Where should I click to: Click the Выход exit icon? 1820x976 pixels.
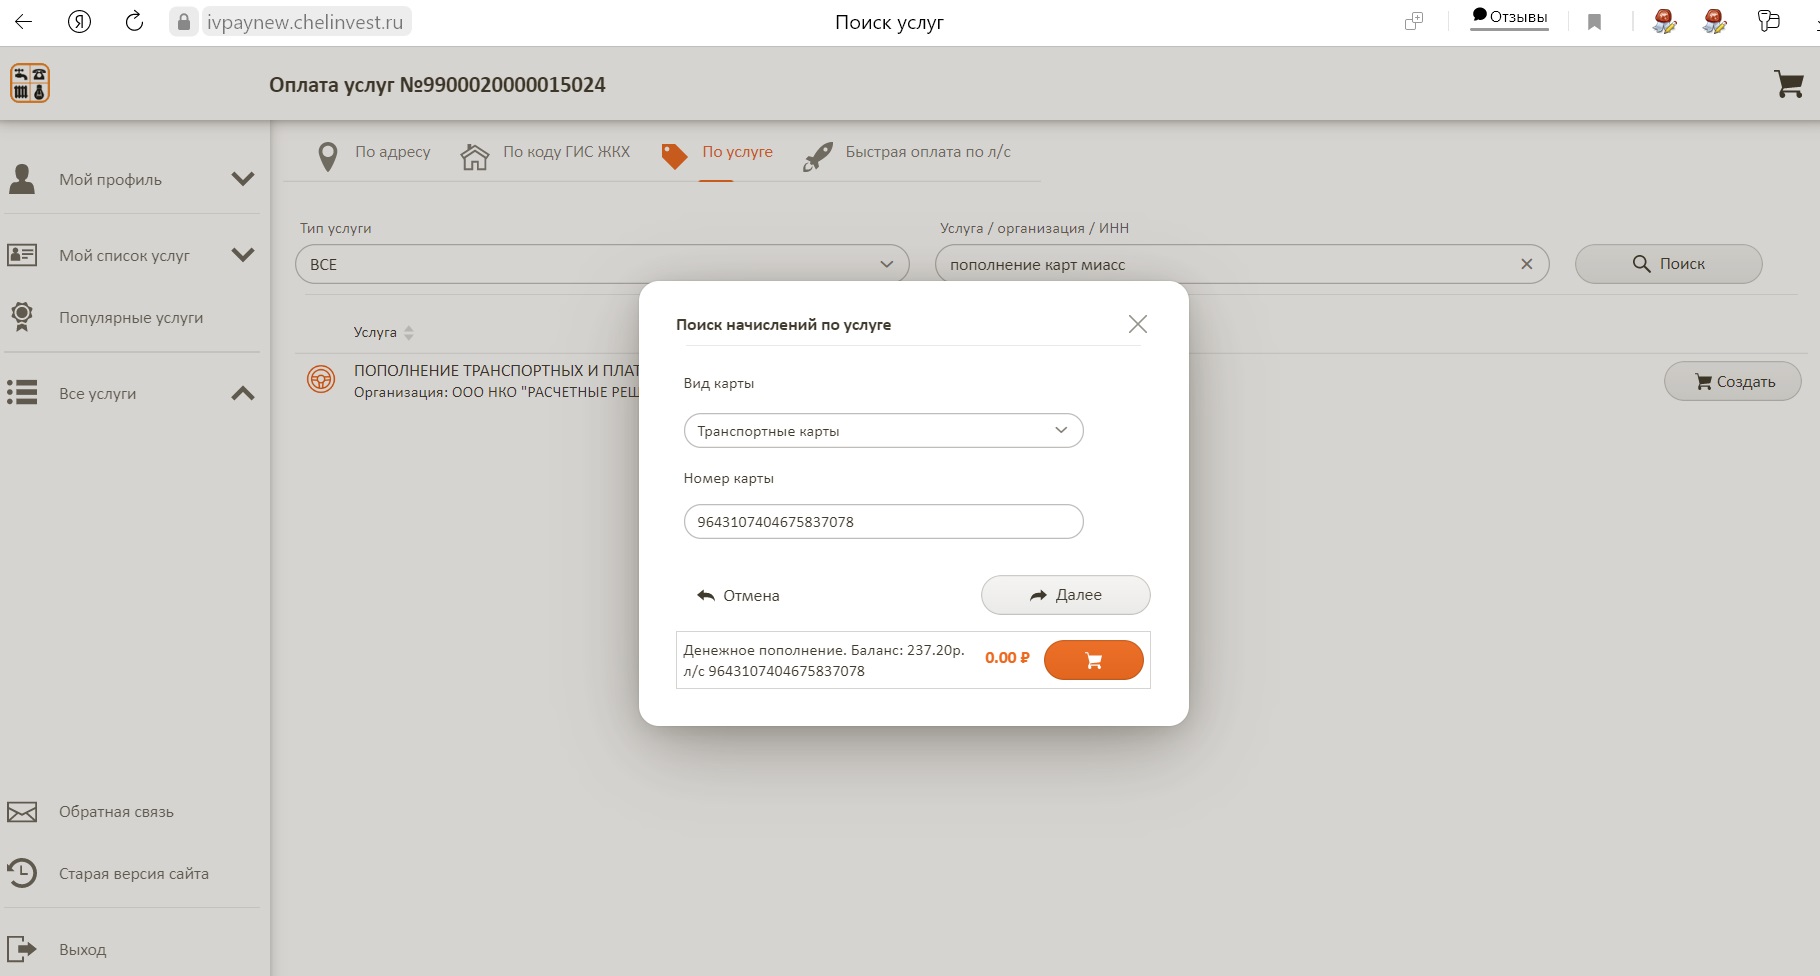(22, 949)
